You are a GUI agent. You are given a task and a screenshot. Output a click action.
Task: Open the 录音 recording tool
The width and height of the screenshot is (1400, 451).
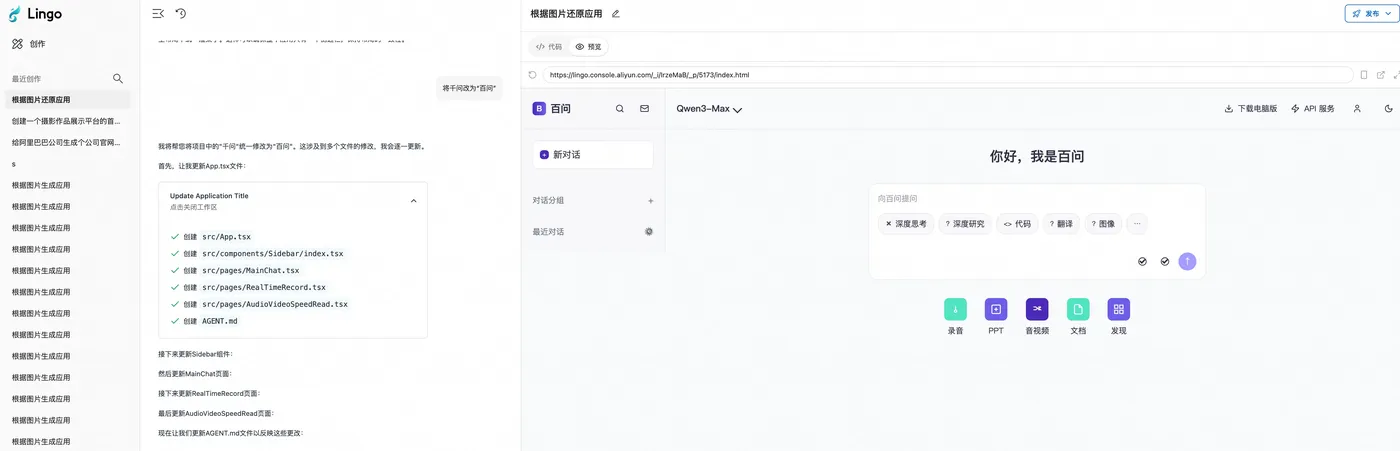tap(955, 316)
